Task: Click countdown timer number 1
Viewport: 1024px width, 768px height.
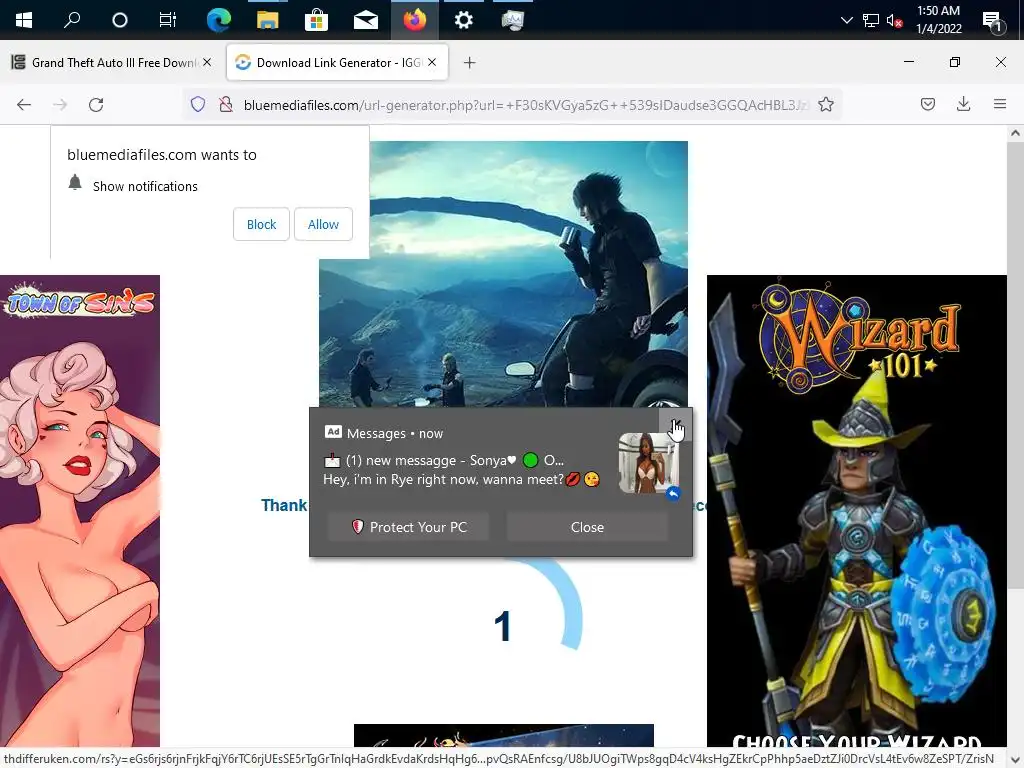Action: 502,626
